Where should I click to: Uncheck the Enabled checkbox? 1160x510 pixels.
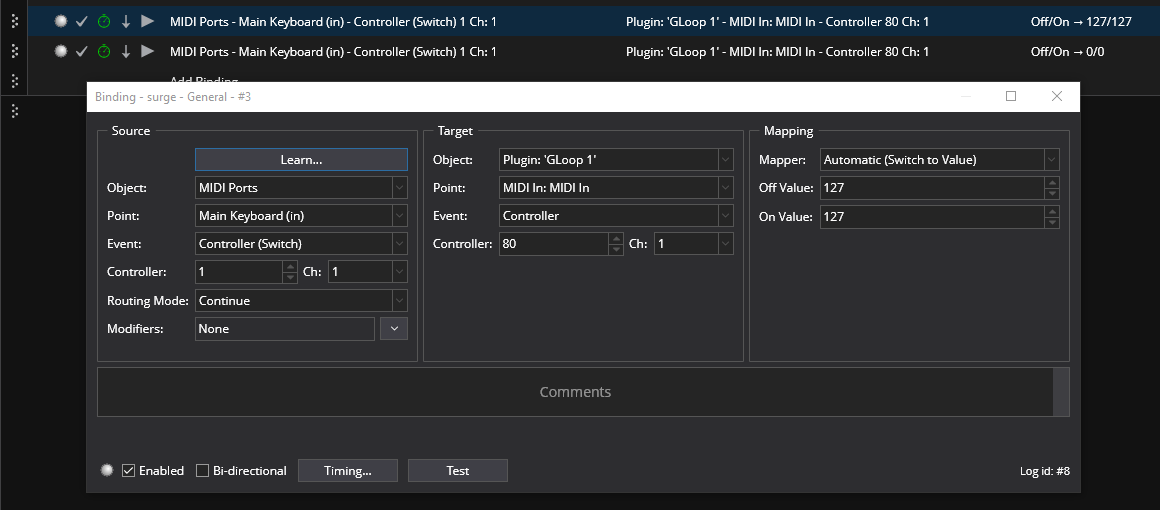pos(128,471)
